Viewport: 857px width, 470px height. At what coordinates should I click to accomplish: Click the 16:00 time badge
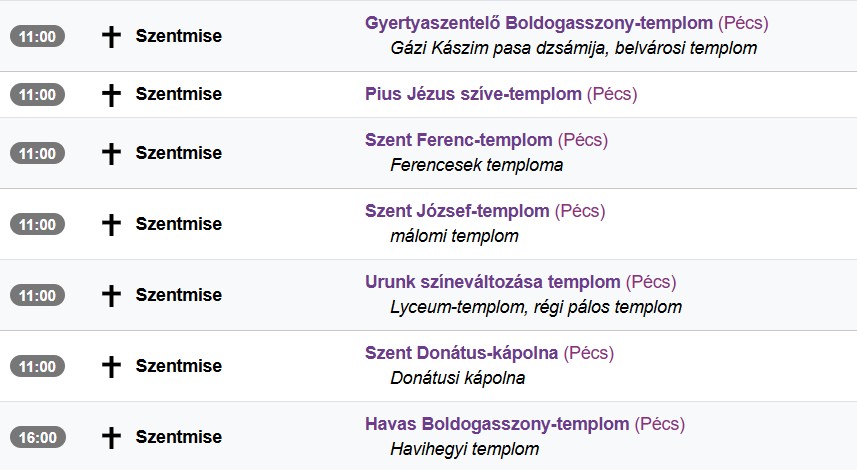(37, 437)
